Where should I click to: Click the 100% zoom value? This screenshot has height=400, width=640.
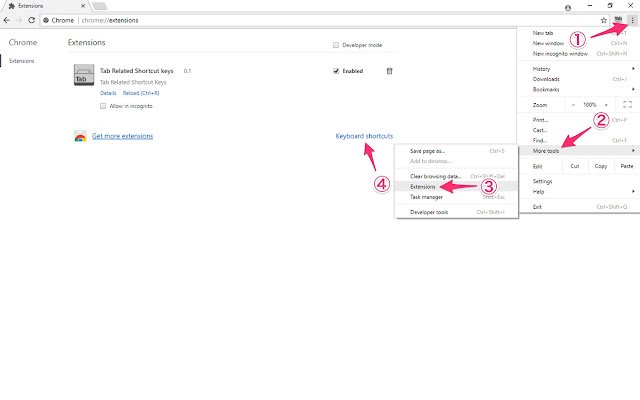(589, 105)
